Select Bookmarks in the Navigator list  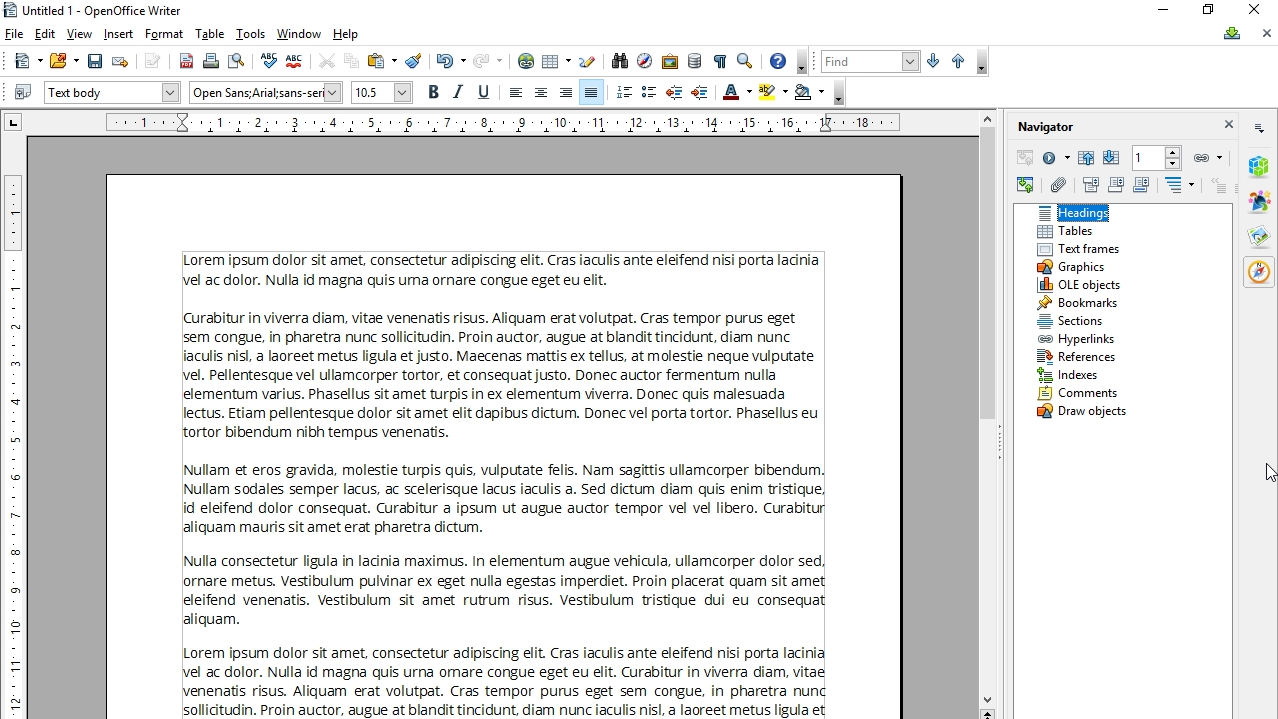[1087, 302]
